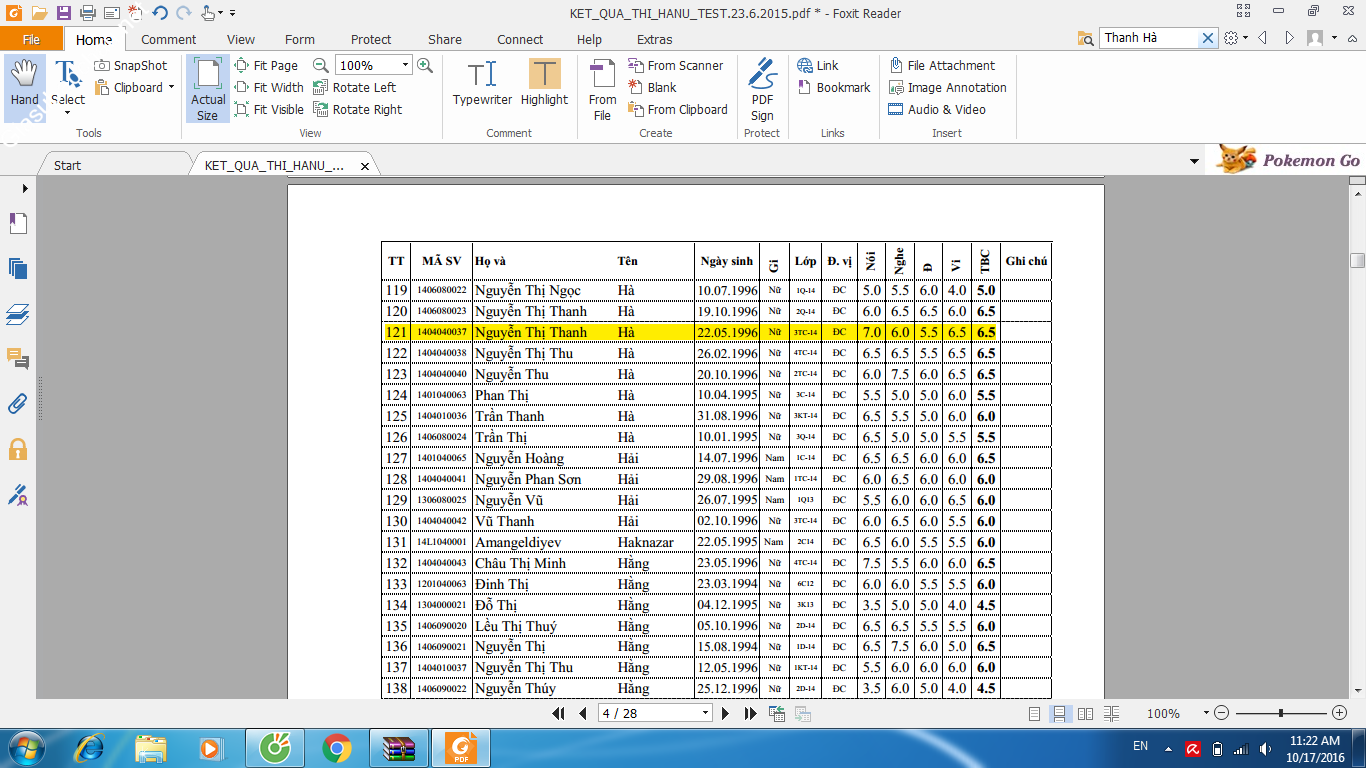
Task: Rotate the page left
Action: point(355,87)
